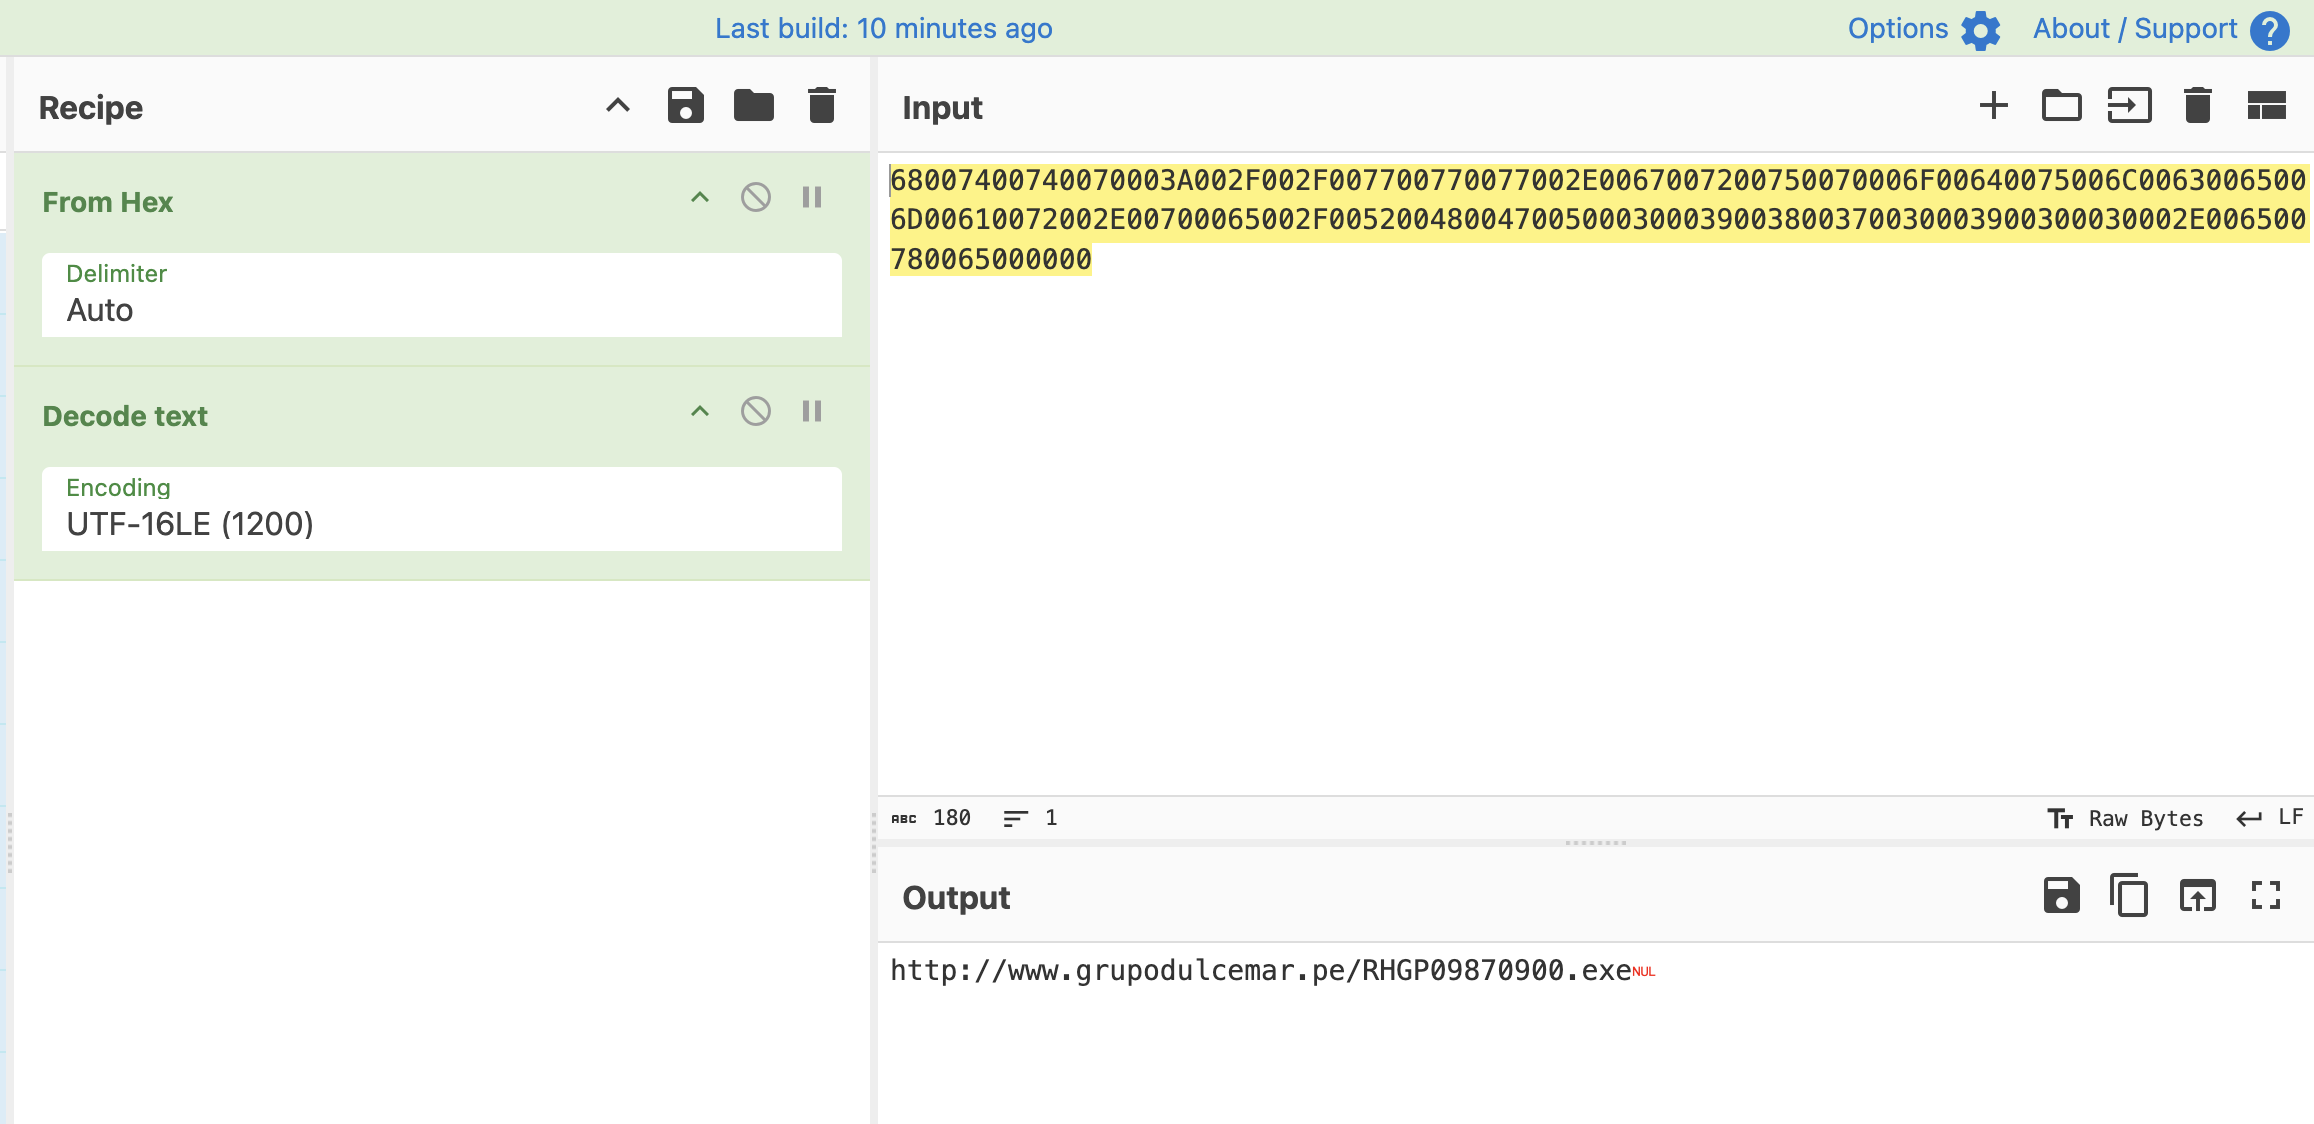2314x1124 pixels.
Task: Disable the From Hex operation
Action: [755, 197]
